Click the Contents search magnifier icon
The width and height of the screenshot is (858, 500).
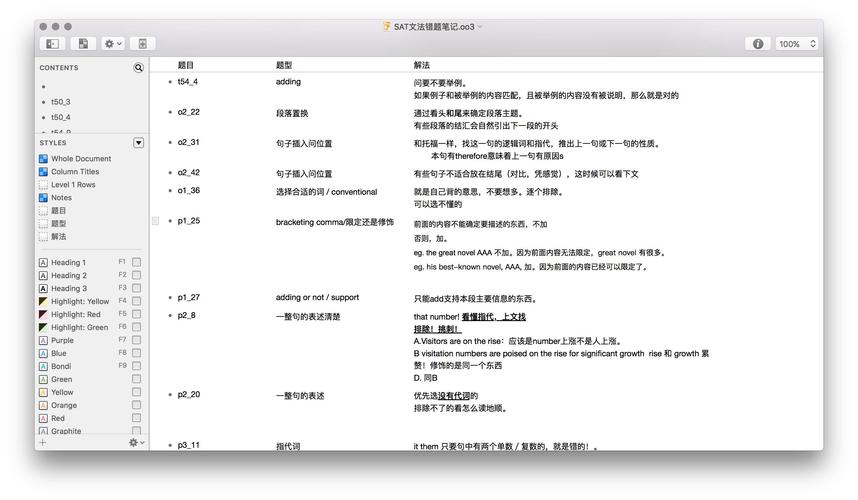click(138, 68)
